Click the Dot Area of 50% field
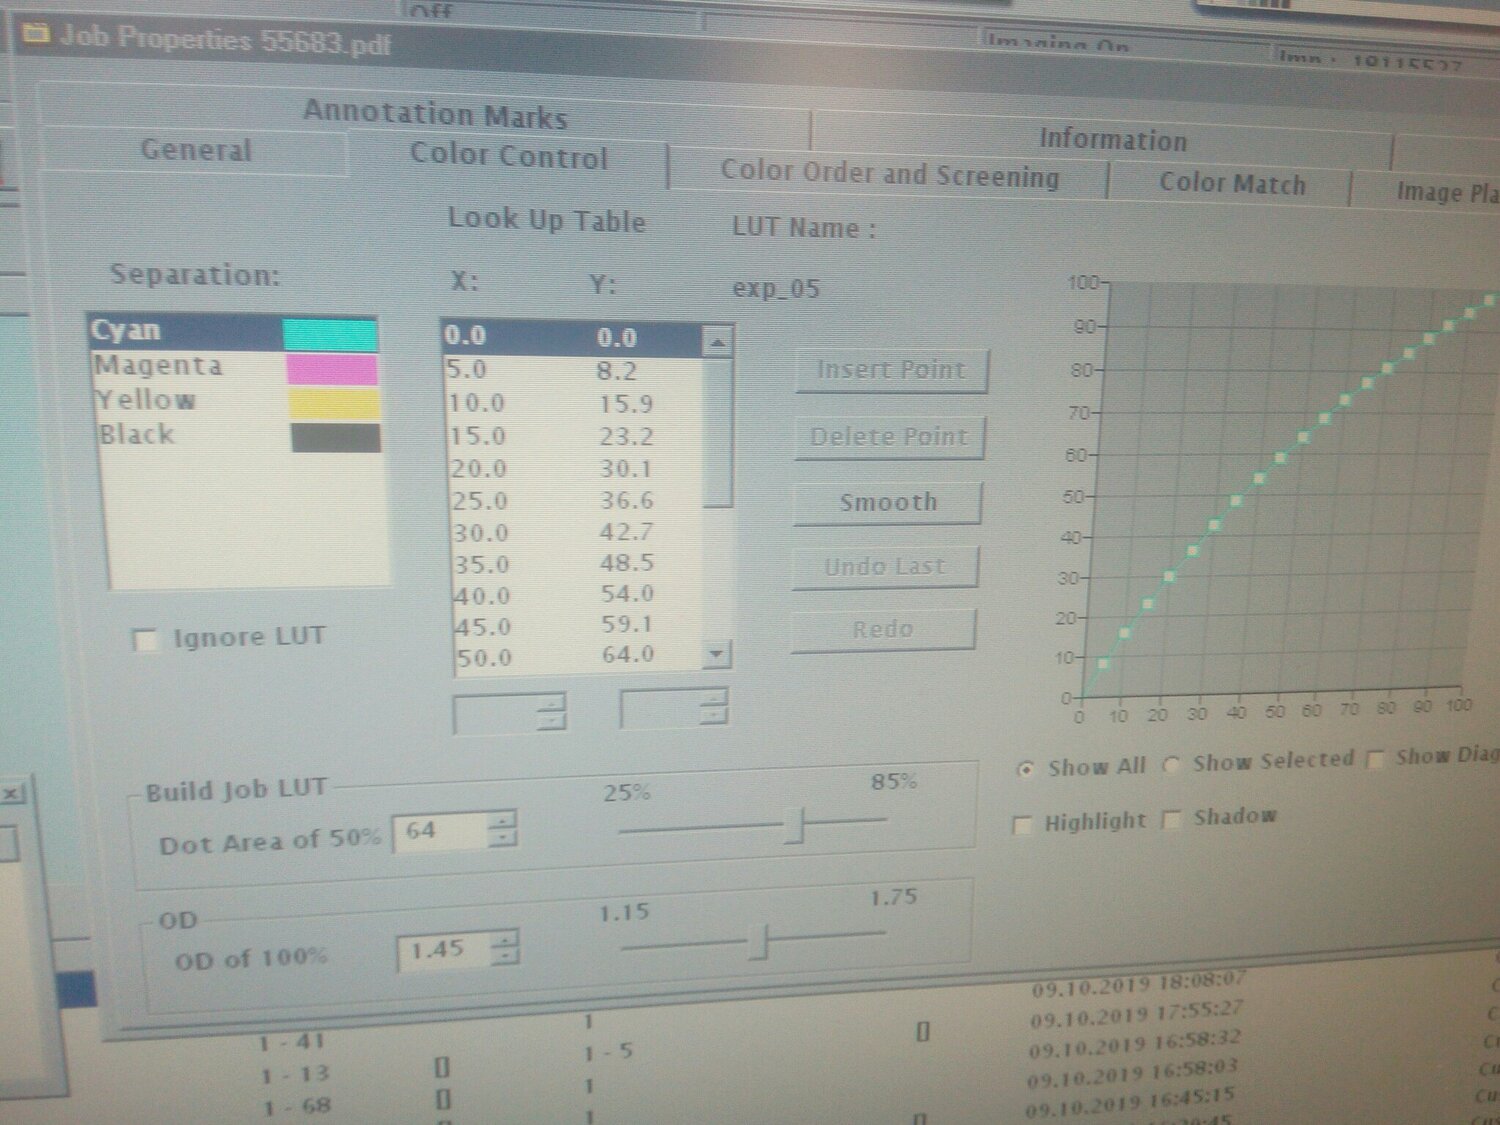This screenshot has width=1500, height=1125. [441, 832]
